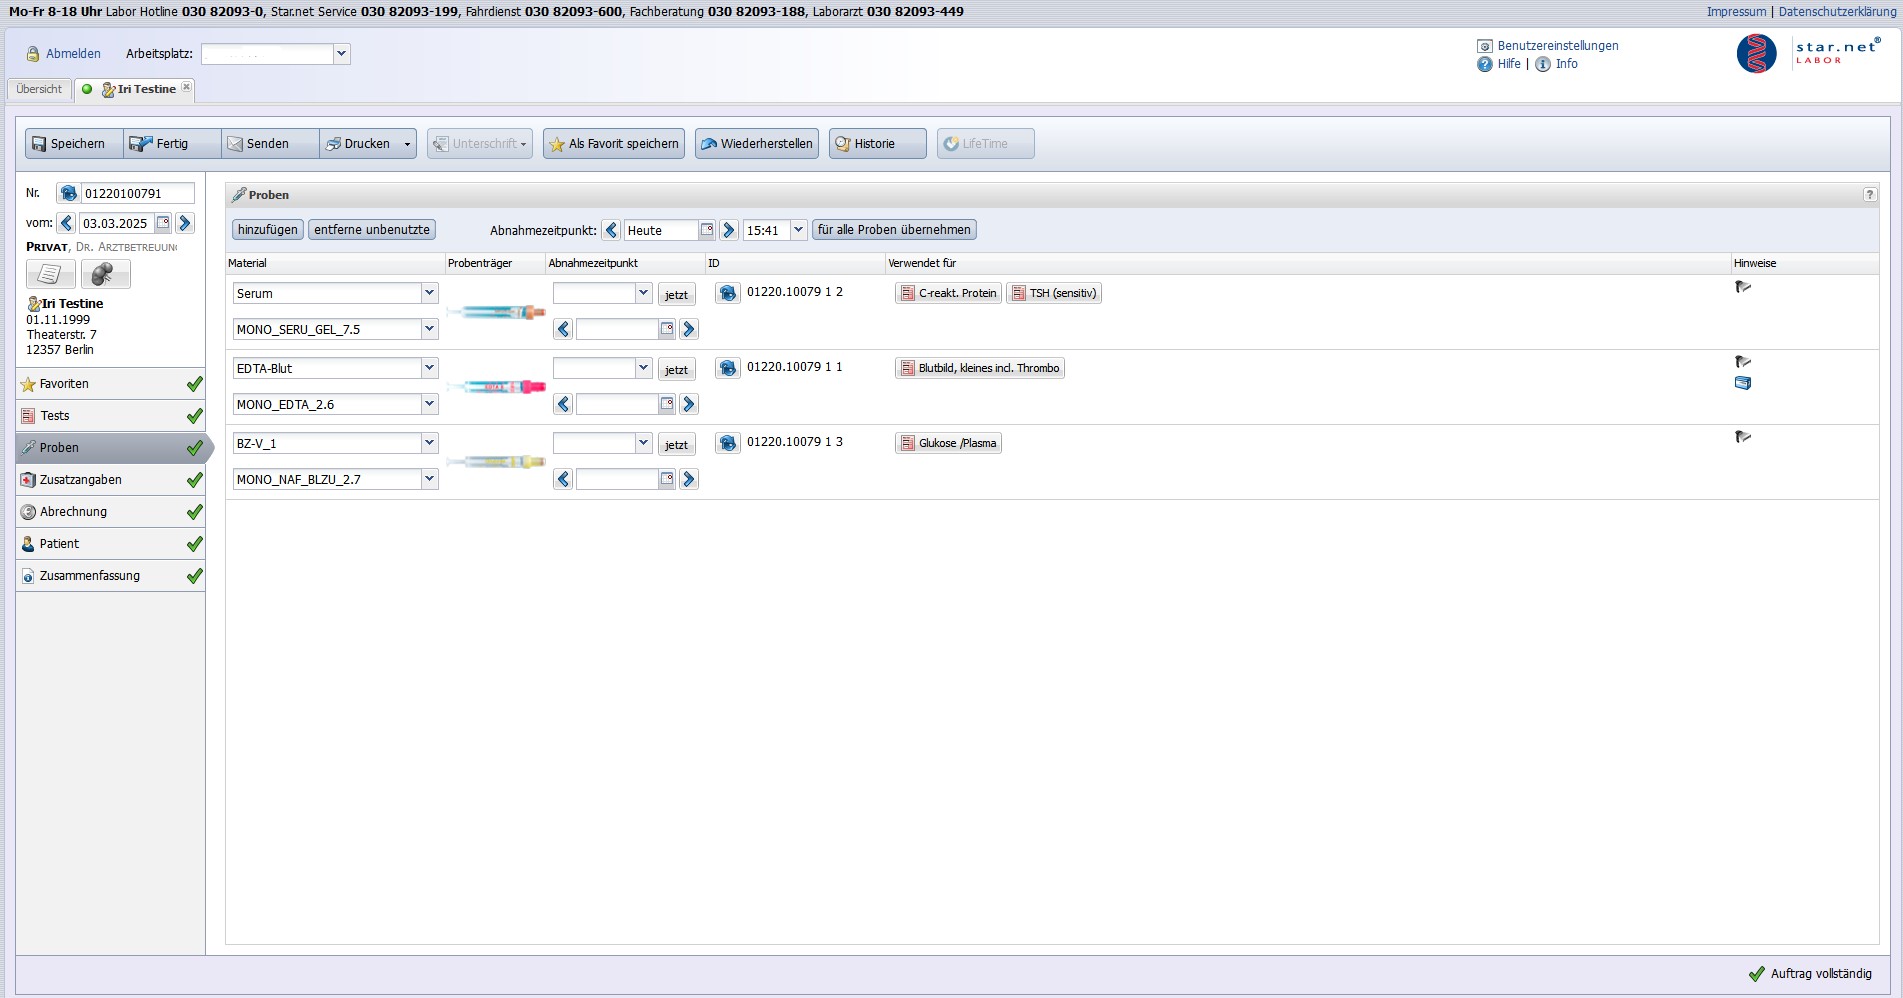Open Abrechnung section in sidebar
This screenshot has height=998, width=1903.
(73, 512)
